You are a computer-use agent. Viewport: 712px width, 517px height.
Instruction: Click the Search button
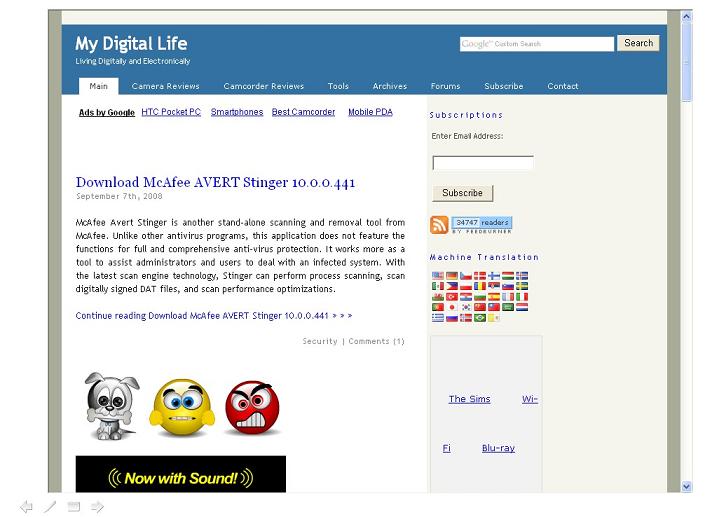[x=638, y=43]
